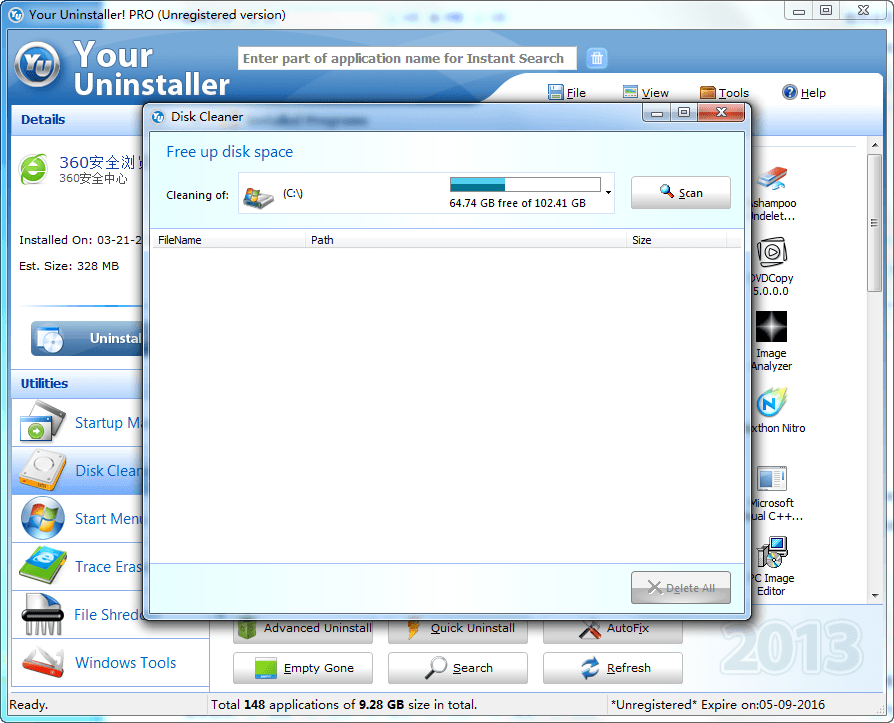894x723 pixels.
Task: Open the Help menu
Action: click(x=804, y=92)
